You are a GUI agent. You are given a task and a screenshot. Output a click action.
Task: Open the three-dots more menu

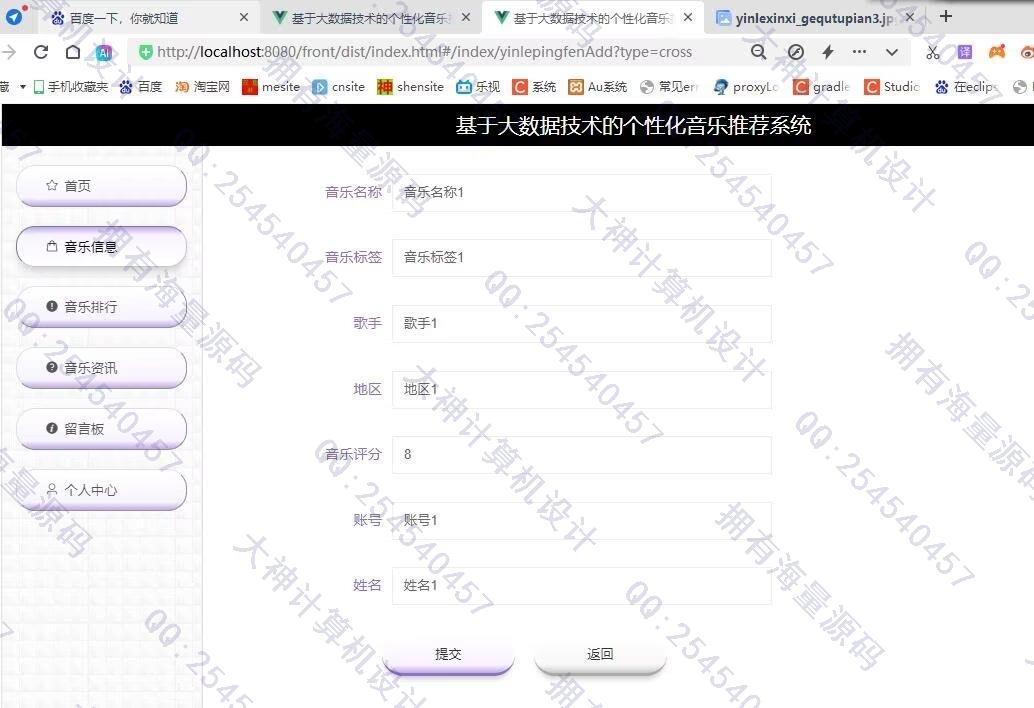coord(859,51)
